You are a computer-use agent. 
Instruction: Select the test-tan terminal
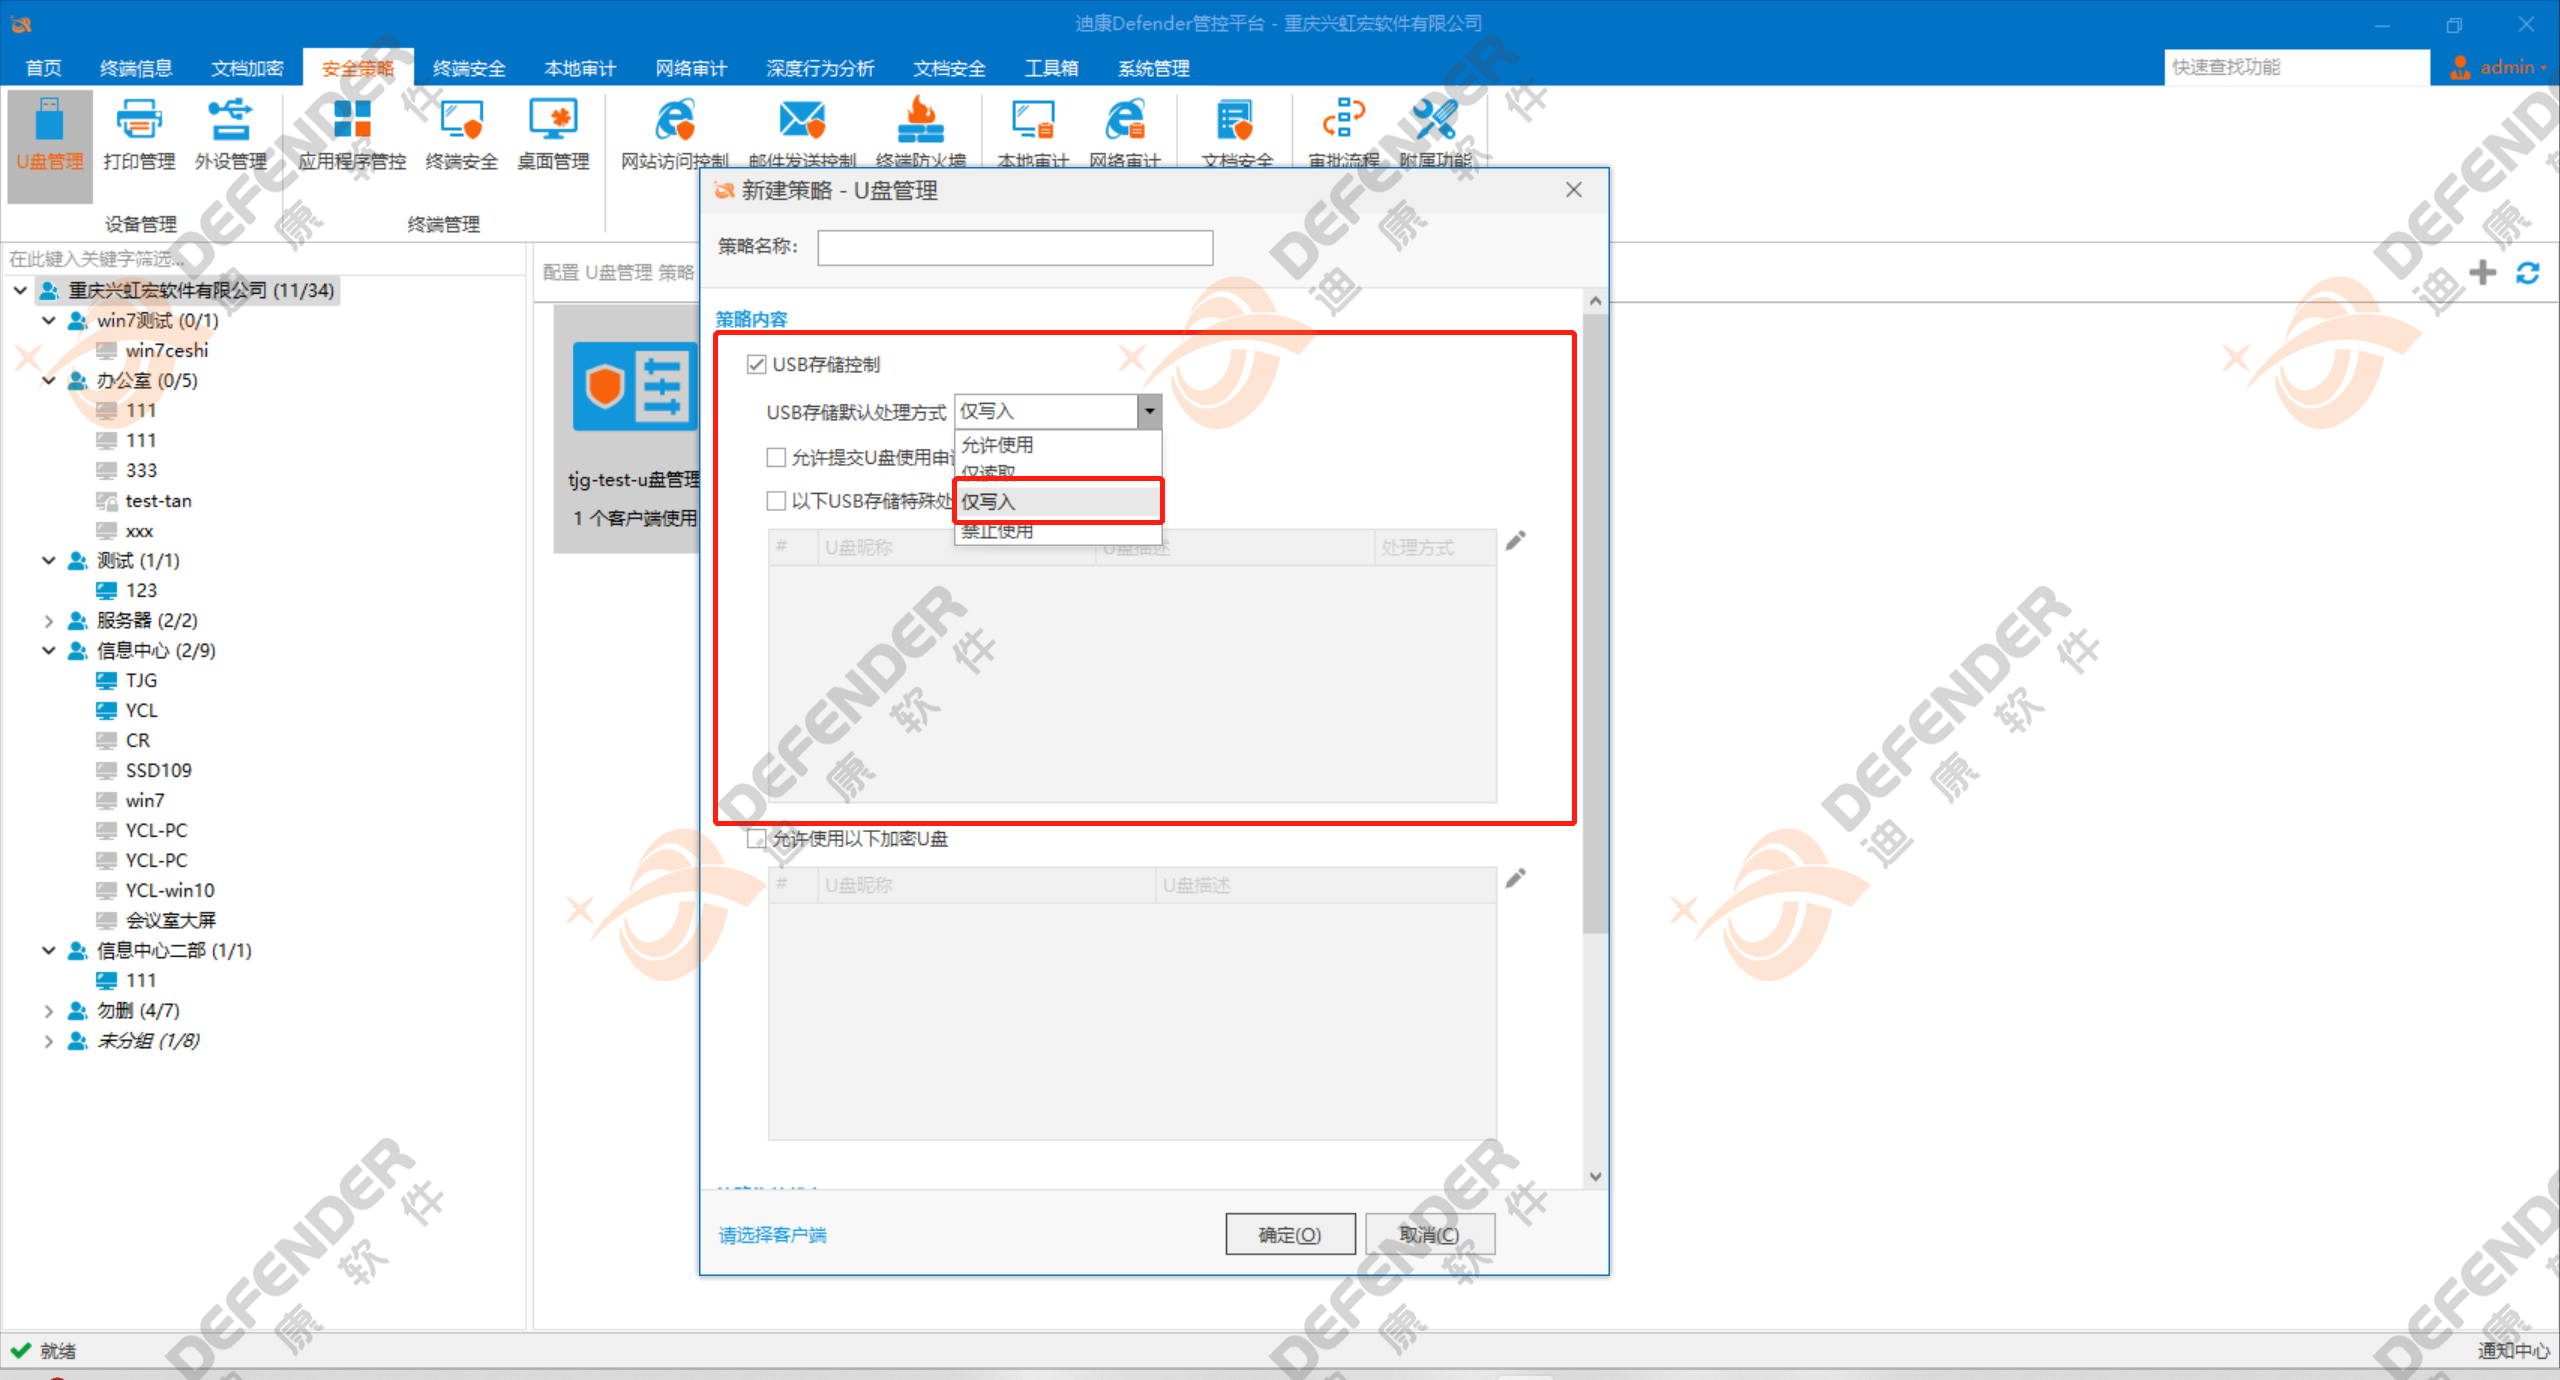[158, 500]
